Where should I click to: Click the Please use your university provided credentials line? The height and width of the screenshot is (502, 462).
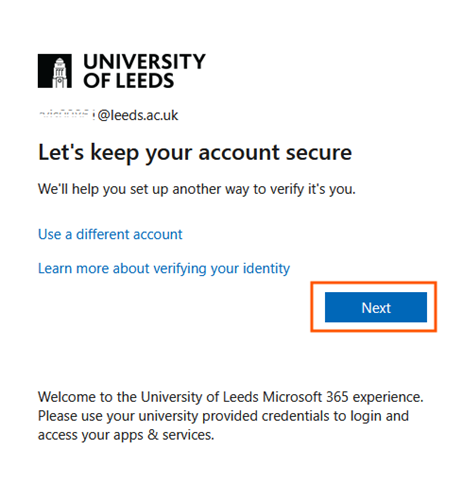[x=223, y=416]
